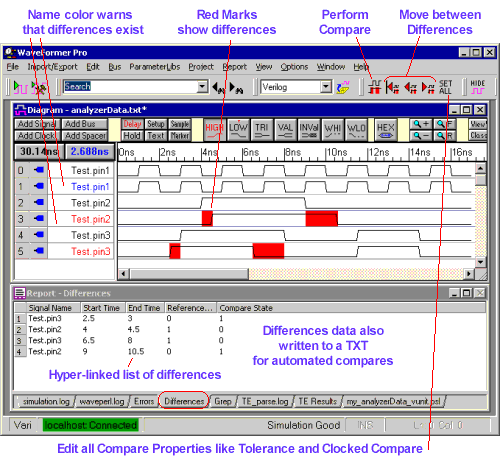Click the SET ALL compare properties button
The image size is (500, 461).
click(445, 87)
